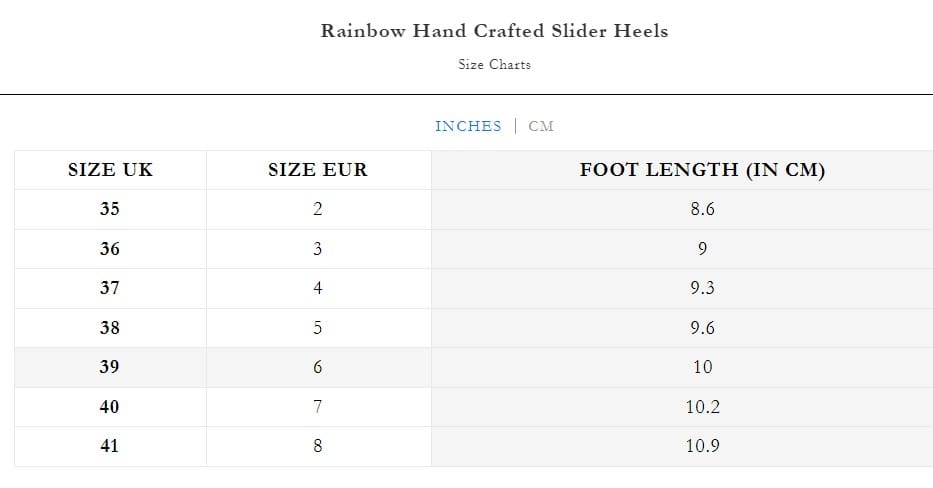The height and width of the screenshot is (488, 933).
Task: Click the Size Charts subtitle
Action: (x=494, y=65)
